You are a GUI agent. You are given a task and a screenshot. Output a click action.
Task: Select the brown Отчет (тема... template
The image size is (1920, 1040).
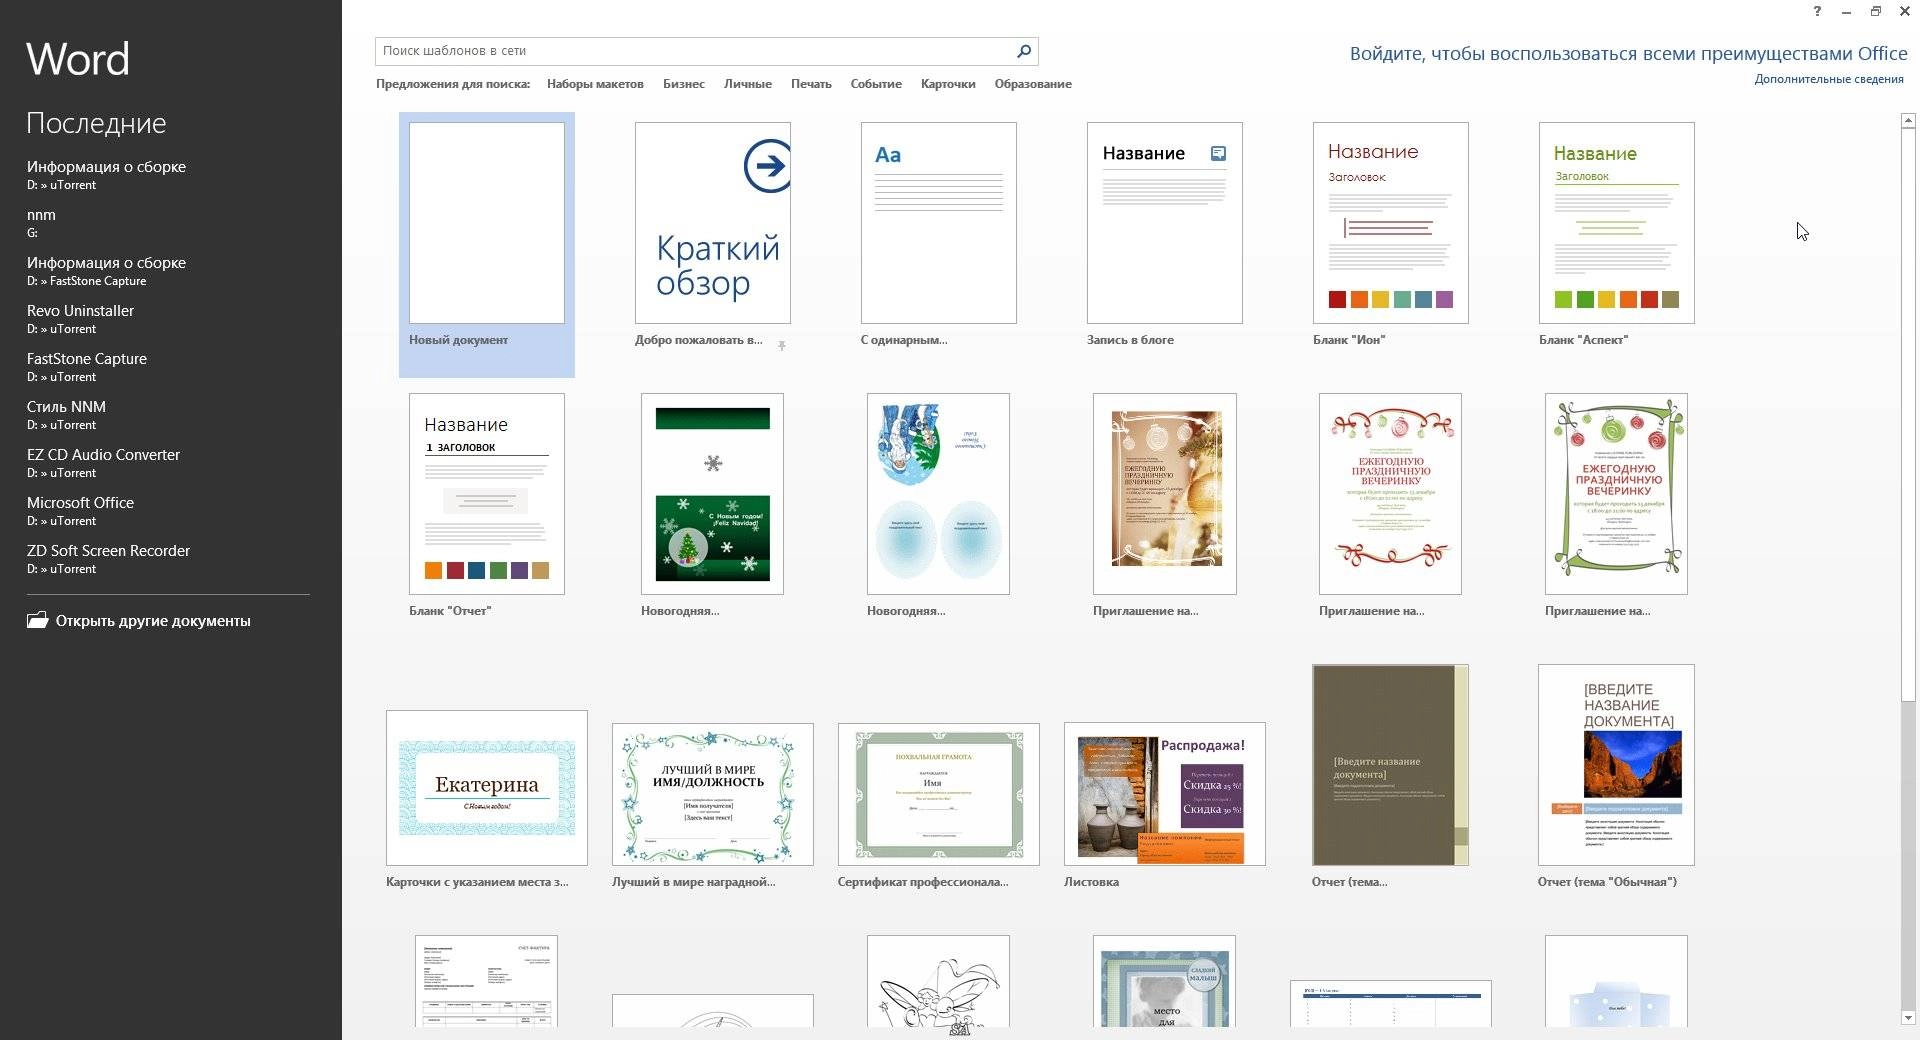(x=1390, y=765)
